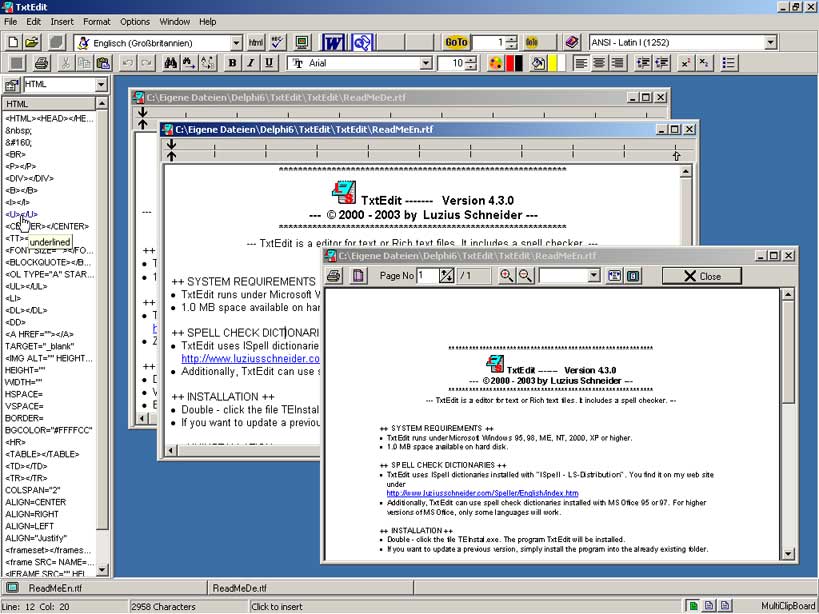Open a file with the folder icon
Screen dimensions: 819x614
pyautogui.click(x=32, y=42)
